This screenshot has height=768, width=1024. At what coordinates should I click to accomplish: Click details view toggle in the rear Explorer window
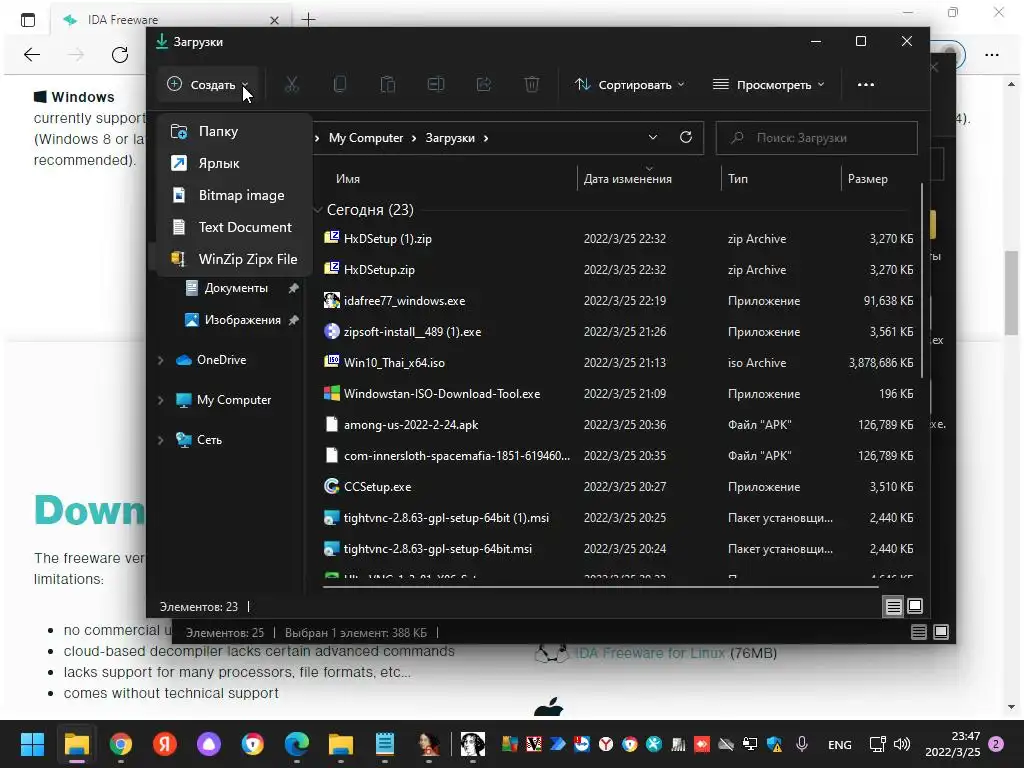919,632
